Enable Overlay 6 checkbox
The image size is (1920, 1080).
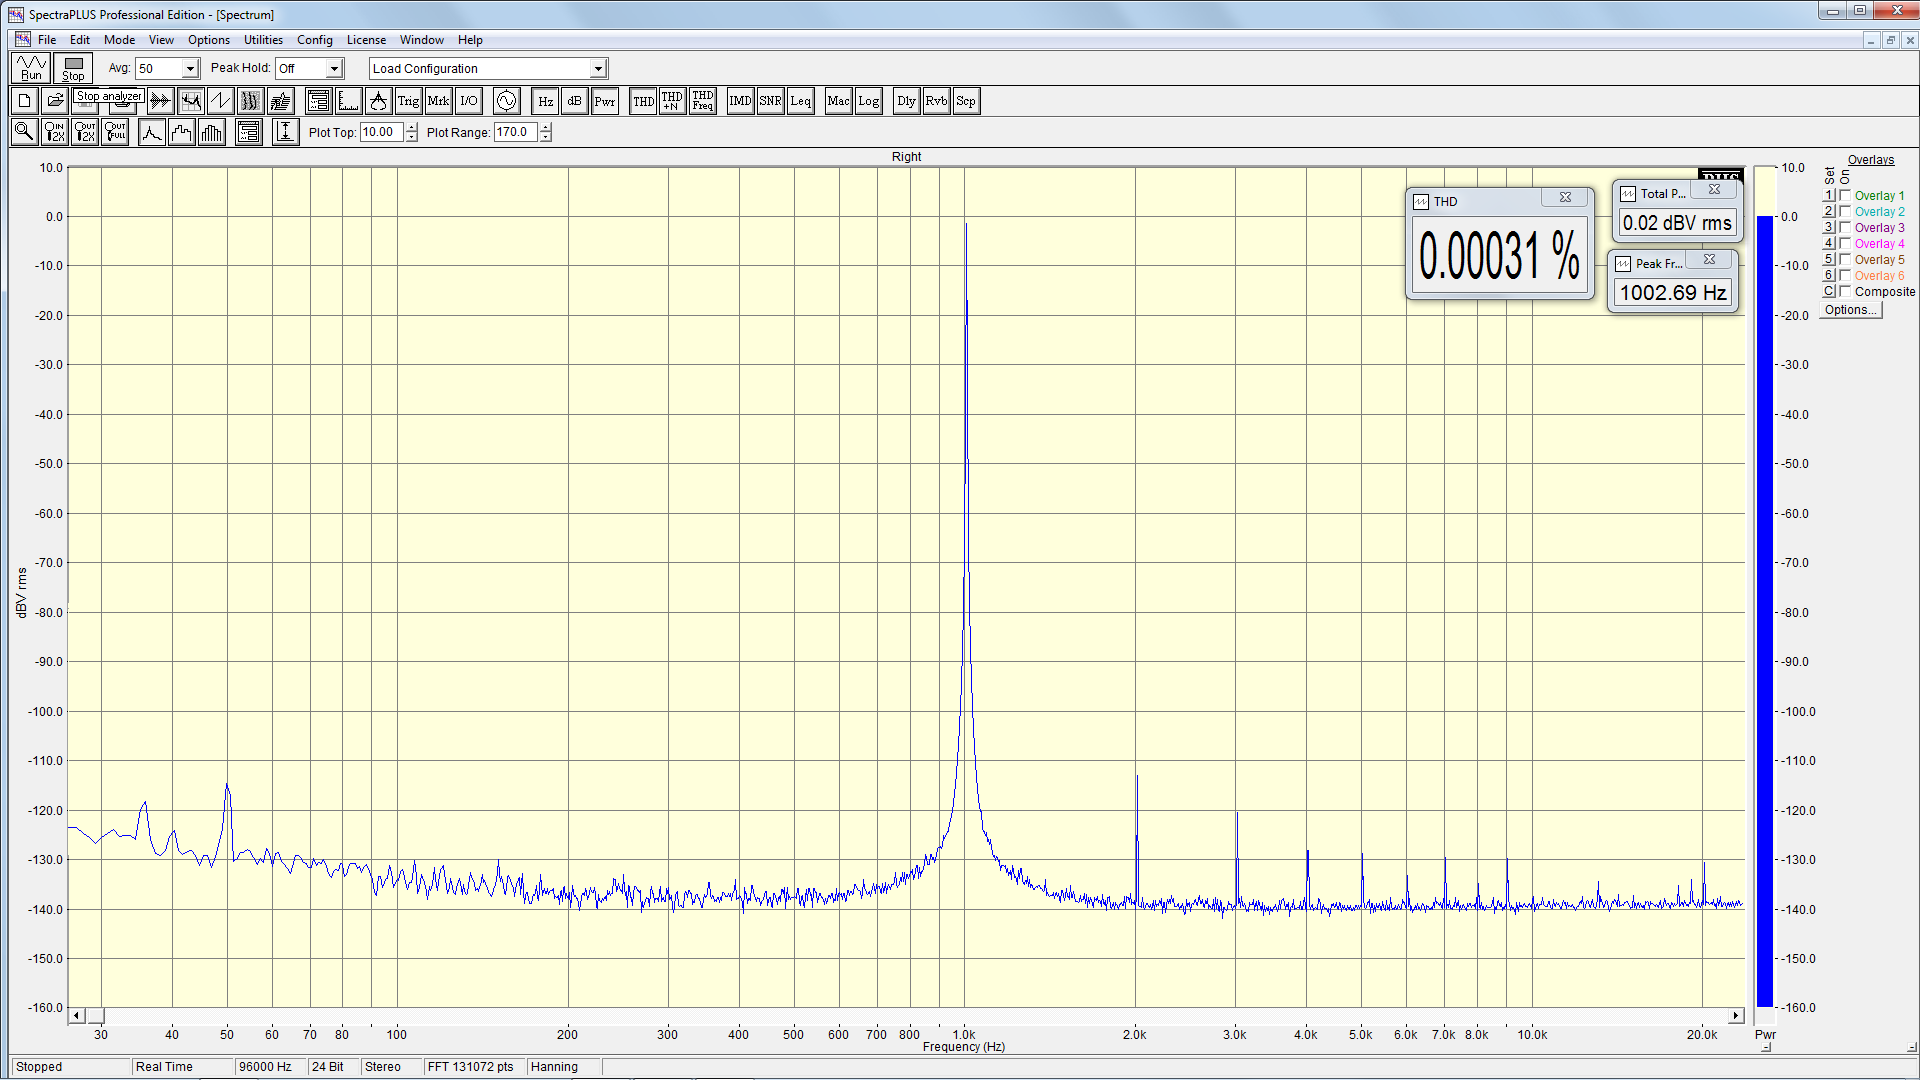click(1845, 275)
